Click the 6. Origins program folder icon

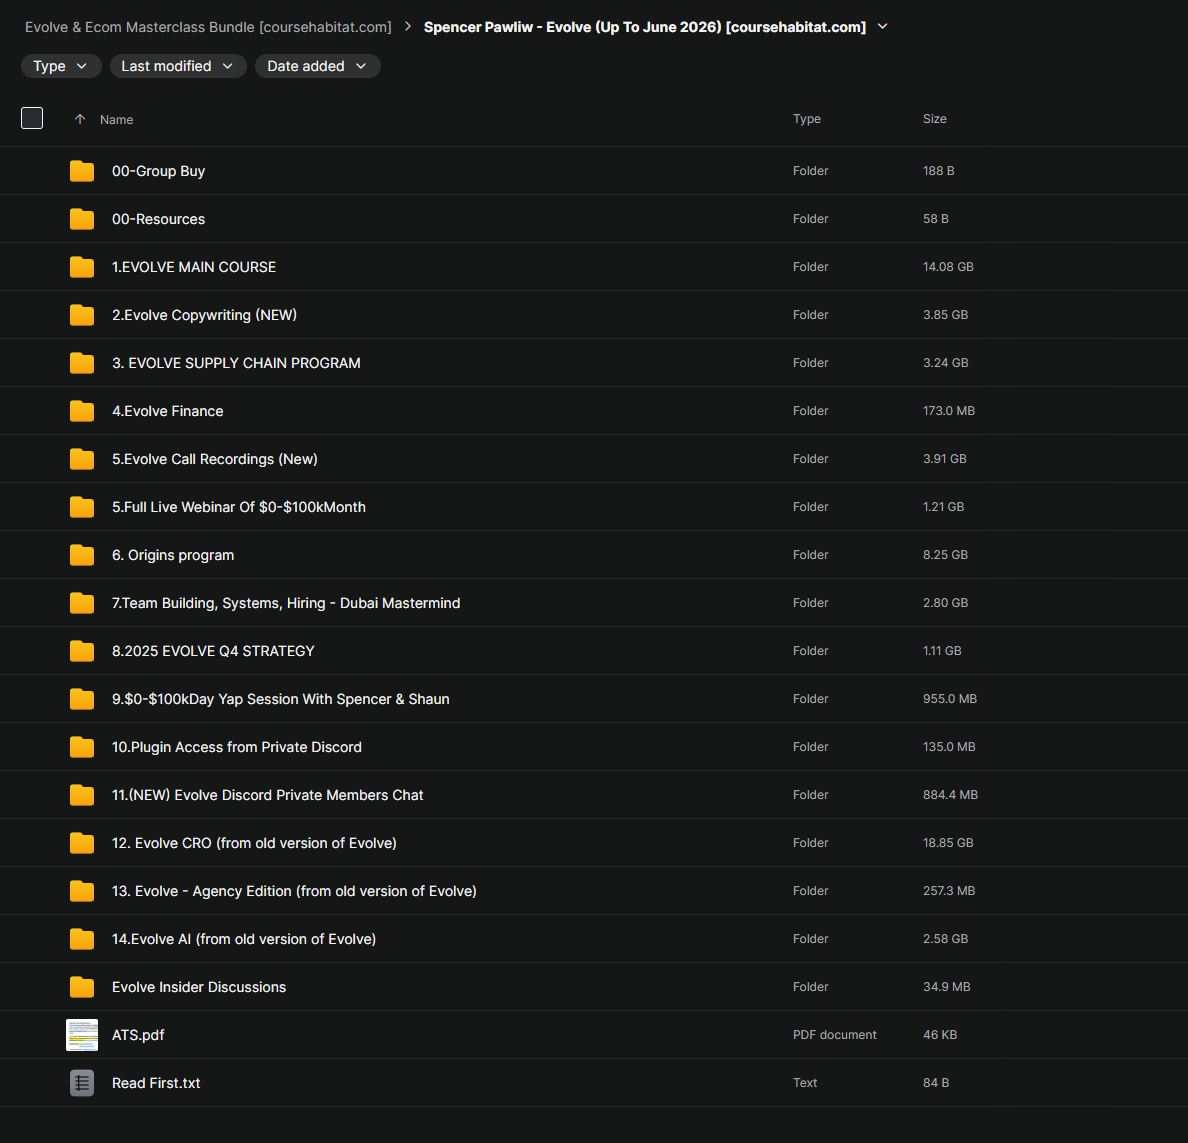pyautogui.click(x=82, y=555)
